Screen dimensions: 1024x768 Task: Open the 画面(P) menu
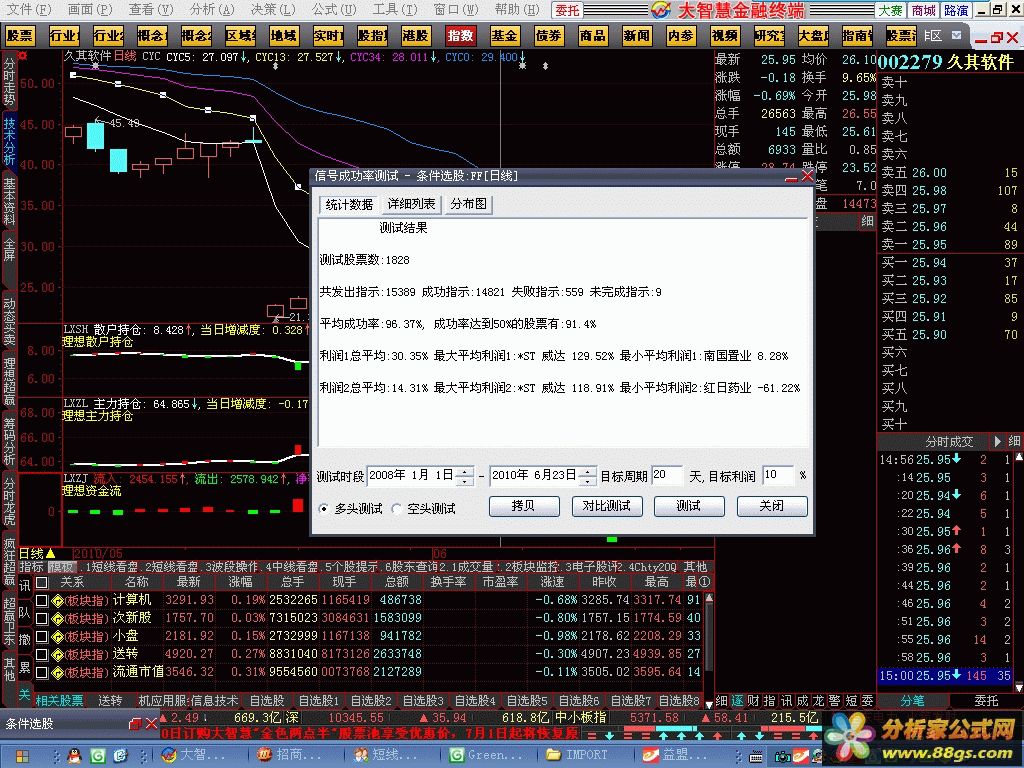(x=90, y=9)
